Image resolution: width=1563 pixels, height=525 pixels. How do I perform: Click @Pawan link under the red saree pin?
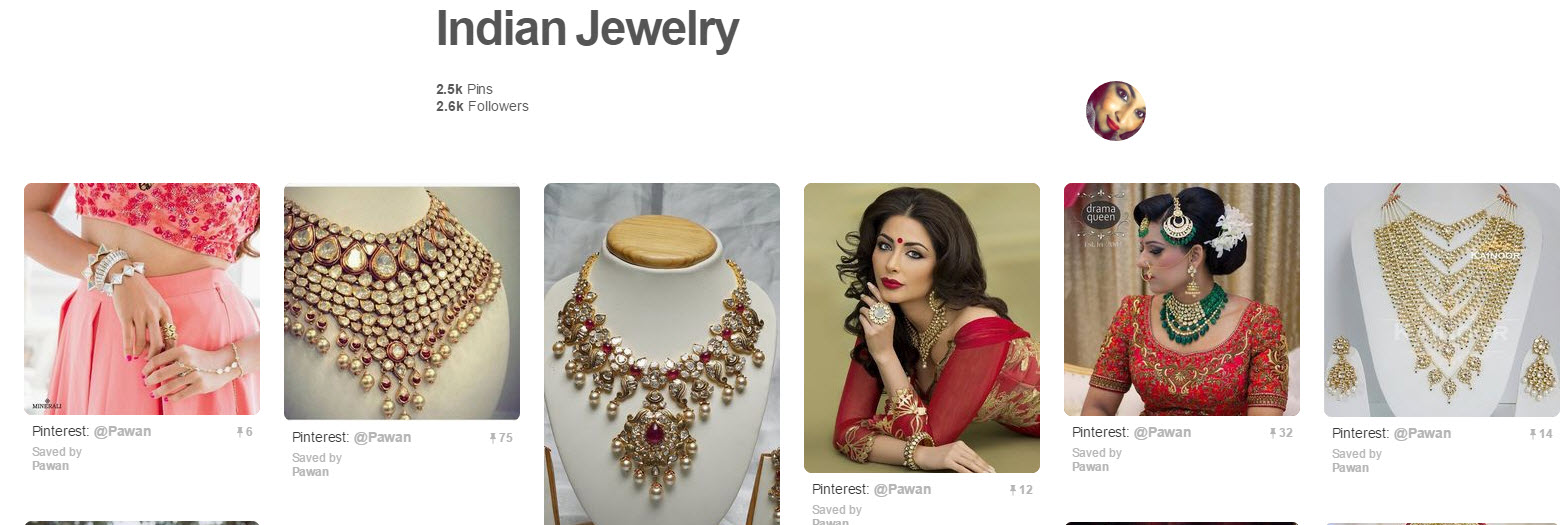[x=902, y=490]
